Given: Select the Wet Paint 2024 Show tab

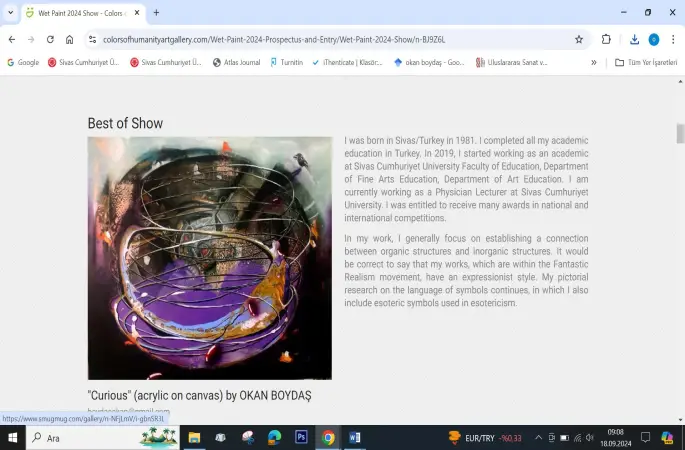Looking at the screenshot, I should pyautogui.click(x=80, y=13).
